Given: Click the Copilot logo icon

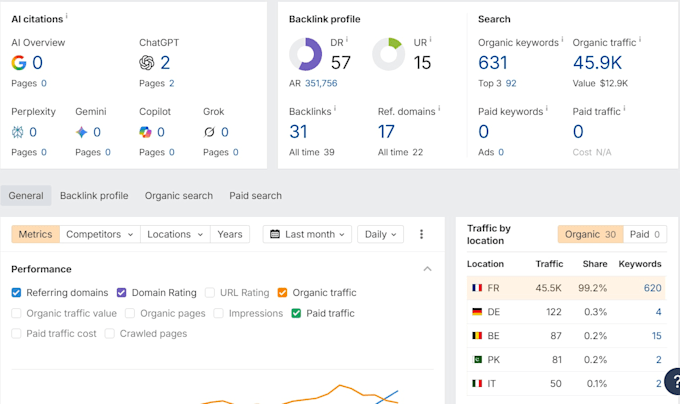Looking at the screenshot, I should [145, 132].
